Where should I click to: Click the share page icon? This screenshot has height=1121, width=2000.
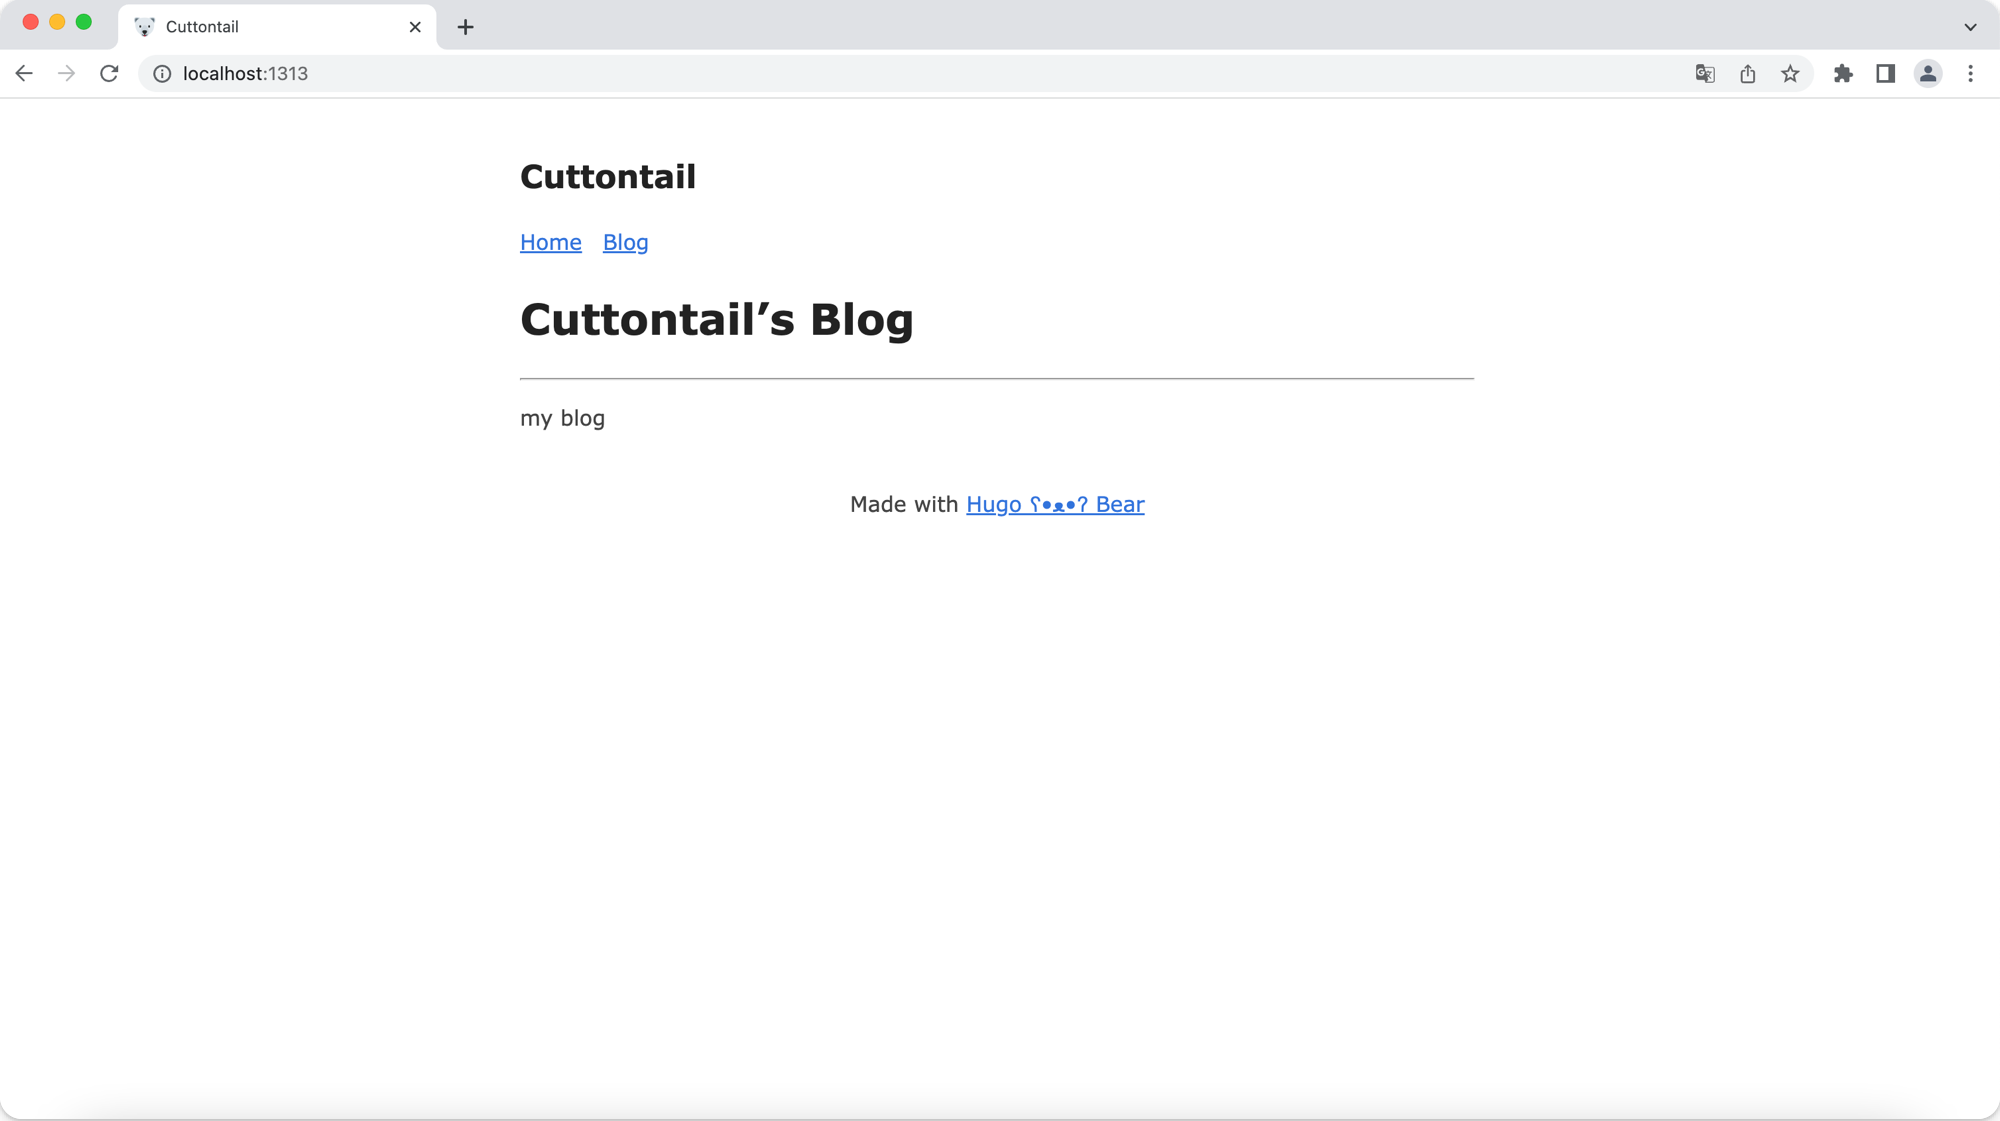point(1747,73)
